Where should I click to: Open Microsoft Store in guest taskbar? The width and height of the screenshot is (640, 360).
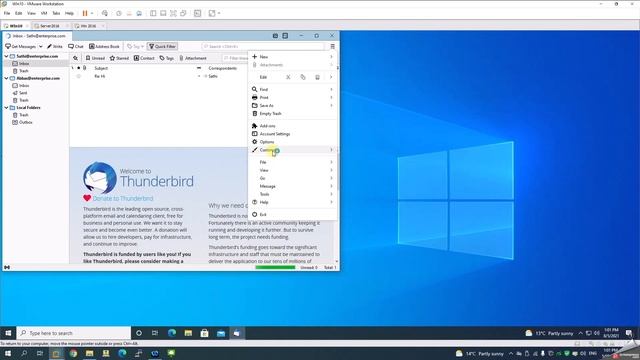[x=204, y=333]
